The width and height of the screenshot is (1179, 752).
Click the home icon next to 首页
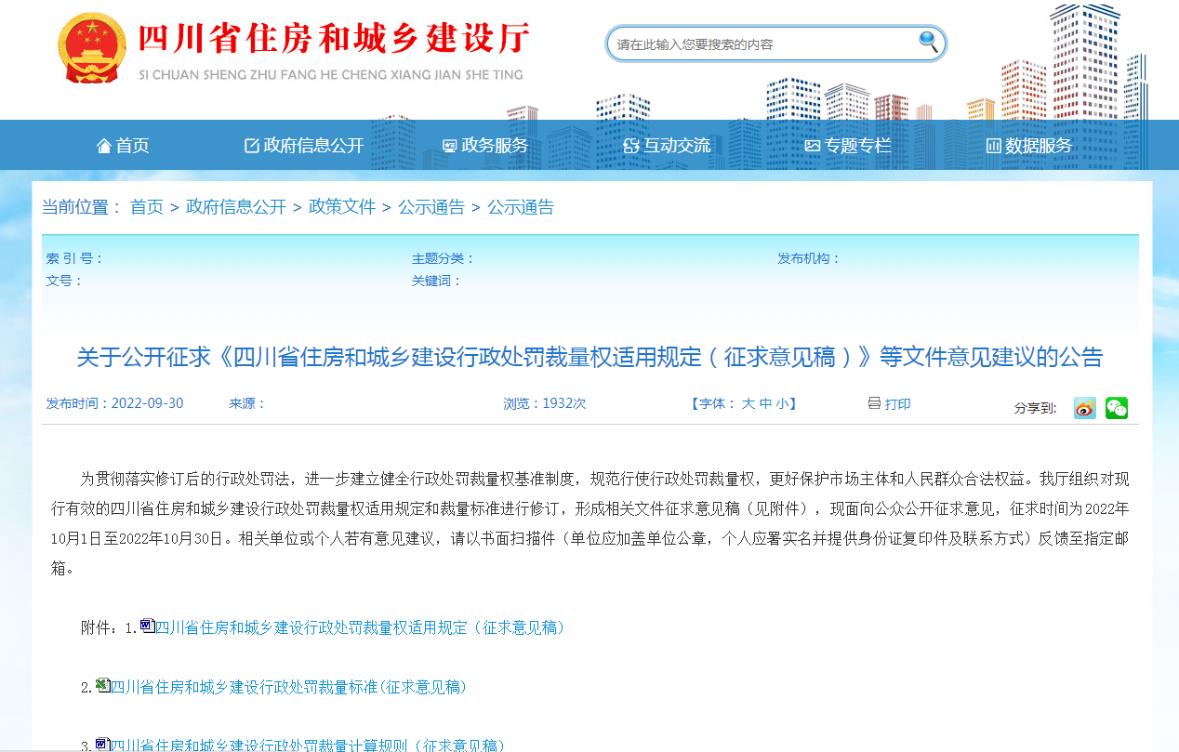coord(103,145)
